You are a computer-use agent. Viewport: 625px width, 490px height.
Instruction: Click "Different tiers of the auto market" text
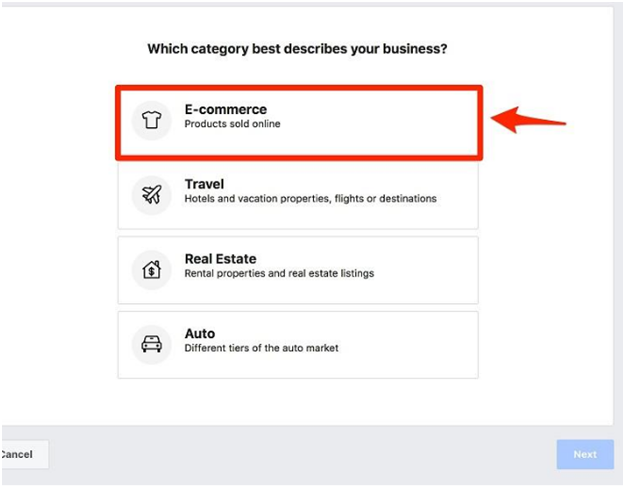[x=261, y=348]
